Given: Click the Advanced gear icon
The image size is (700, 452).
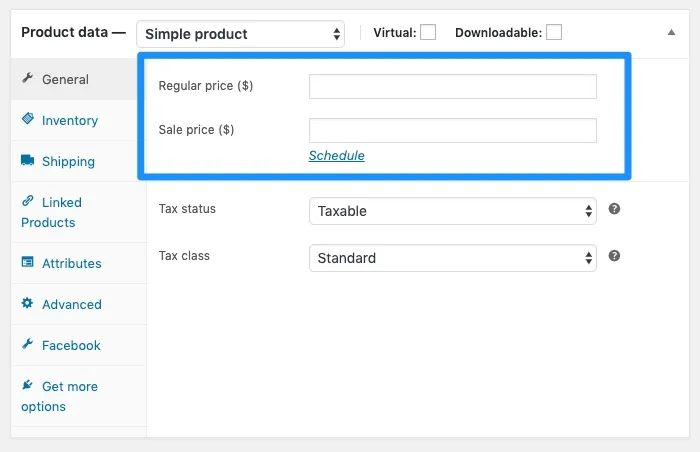Looking at the screenshot, I should [x=28, y=304].
